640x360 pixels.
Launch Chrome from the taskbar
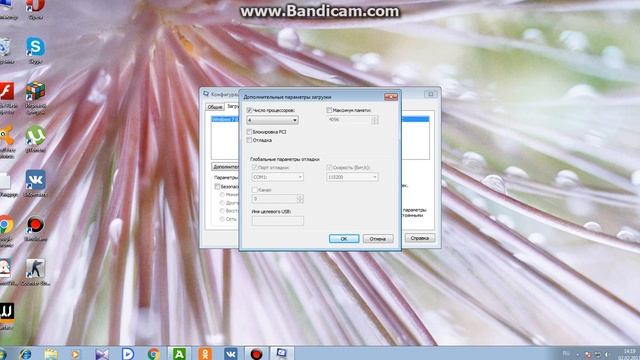[153, 354]
